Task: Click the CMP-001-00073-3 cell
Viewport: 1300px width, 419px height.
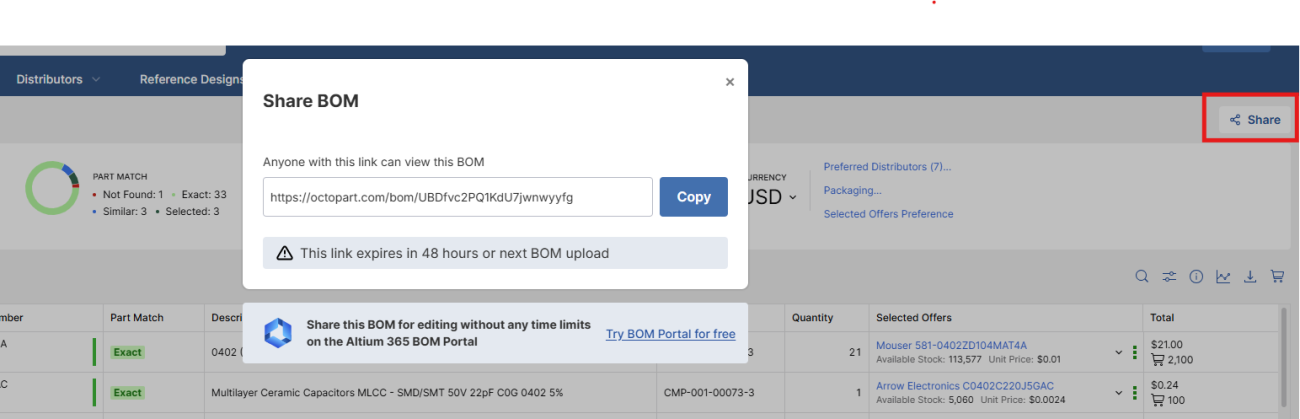Action: click(x=721, y=393)
